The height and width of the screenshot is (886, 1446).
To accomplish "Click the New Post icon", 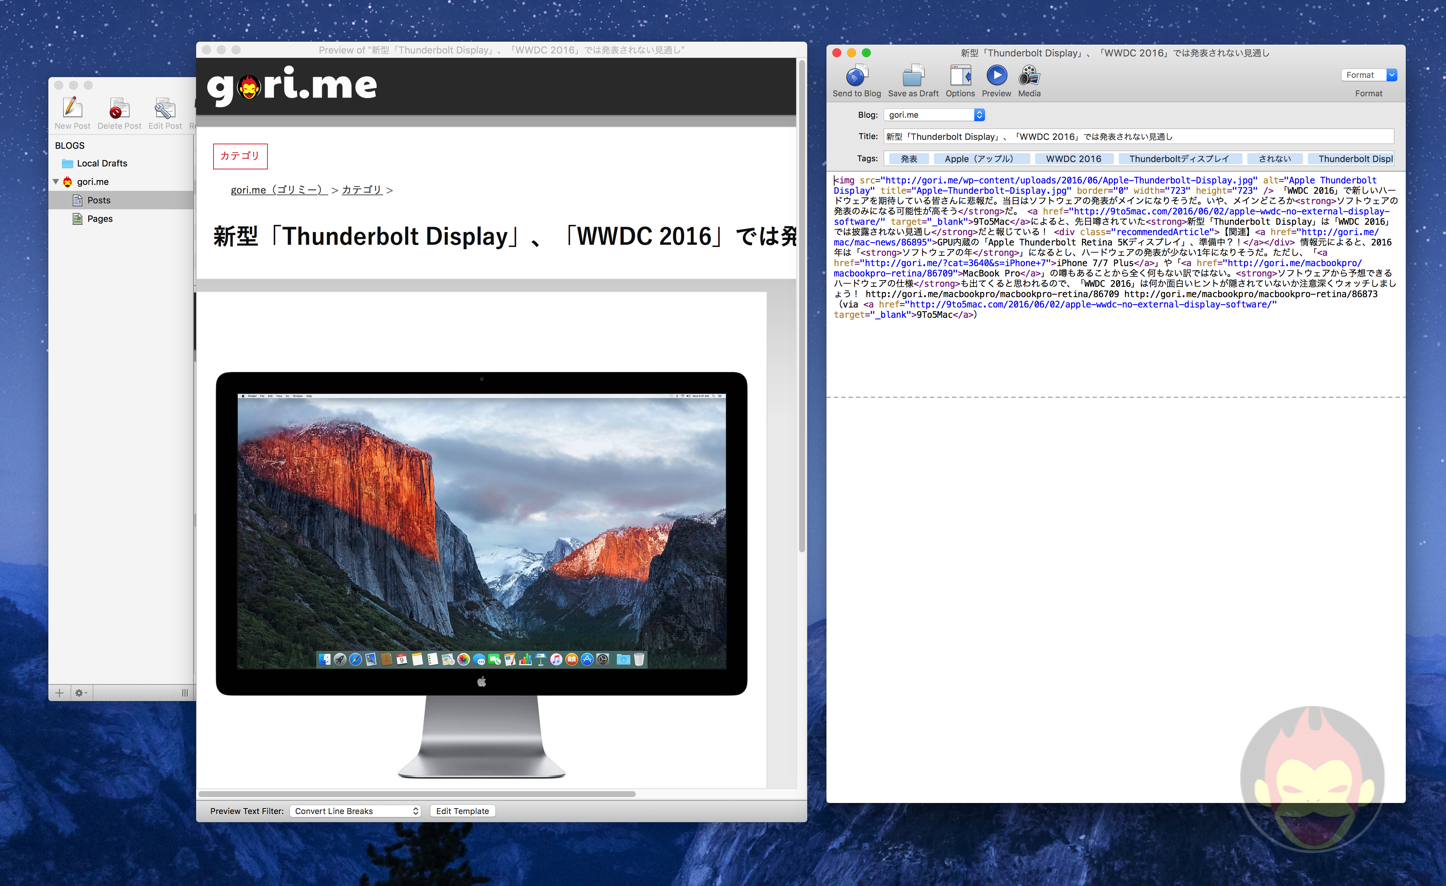I will (x=72, y=108).
